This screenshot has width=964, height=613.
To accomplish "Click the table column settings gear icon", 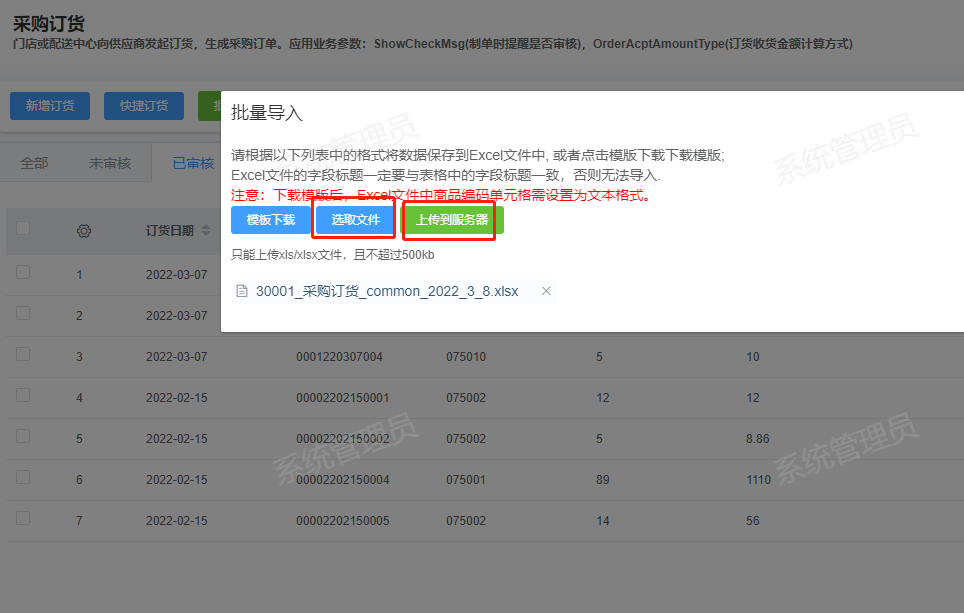I will click(x=84, y=231).
